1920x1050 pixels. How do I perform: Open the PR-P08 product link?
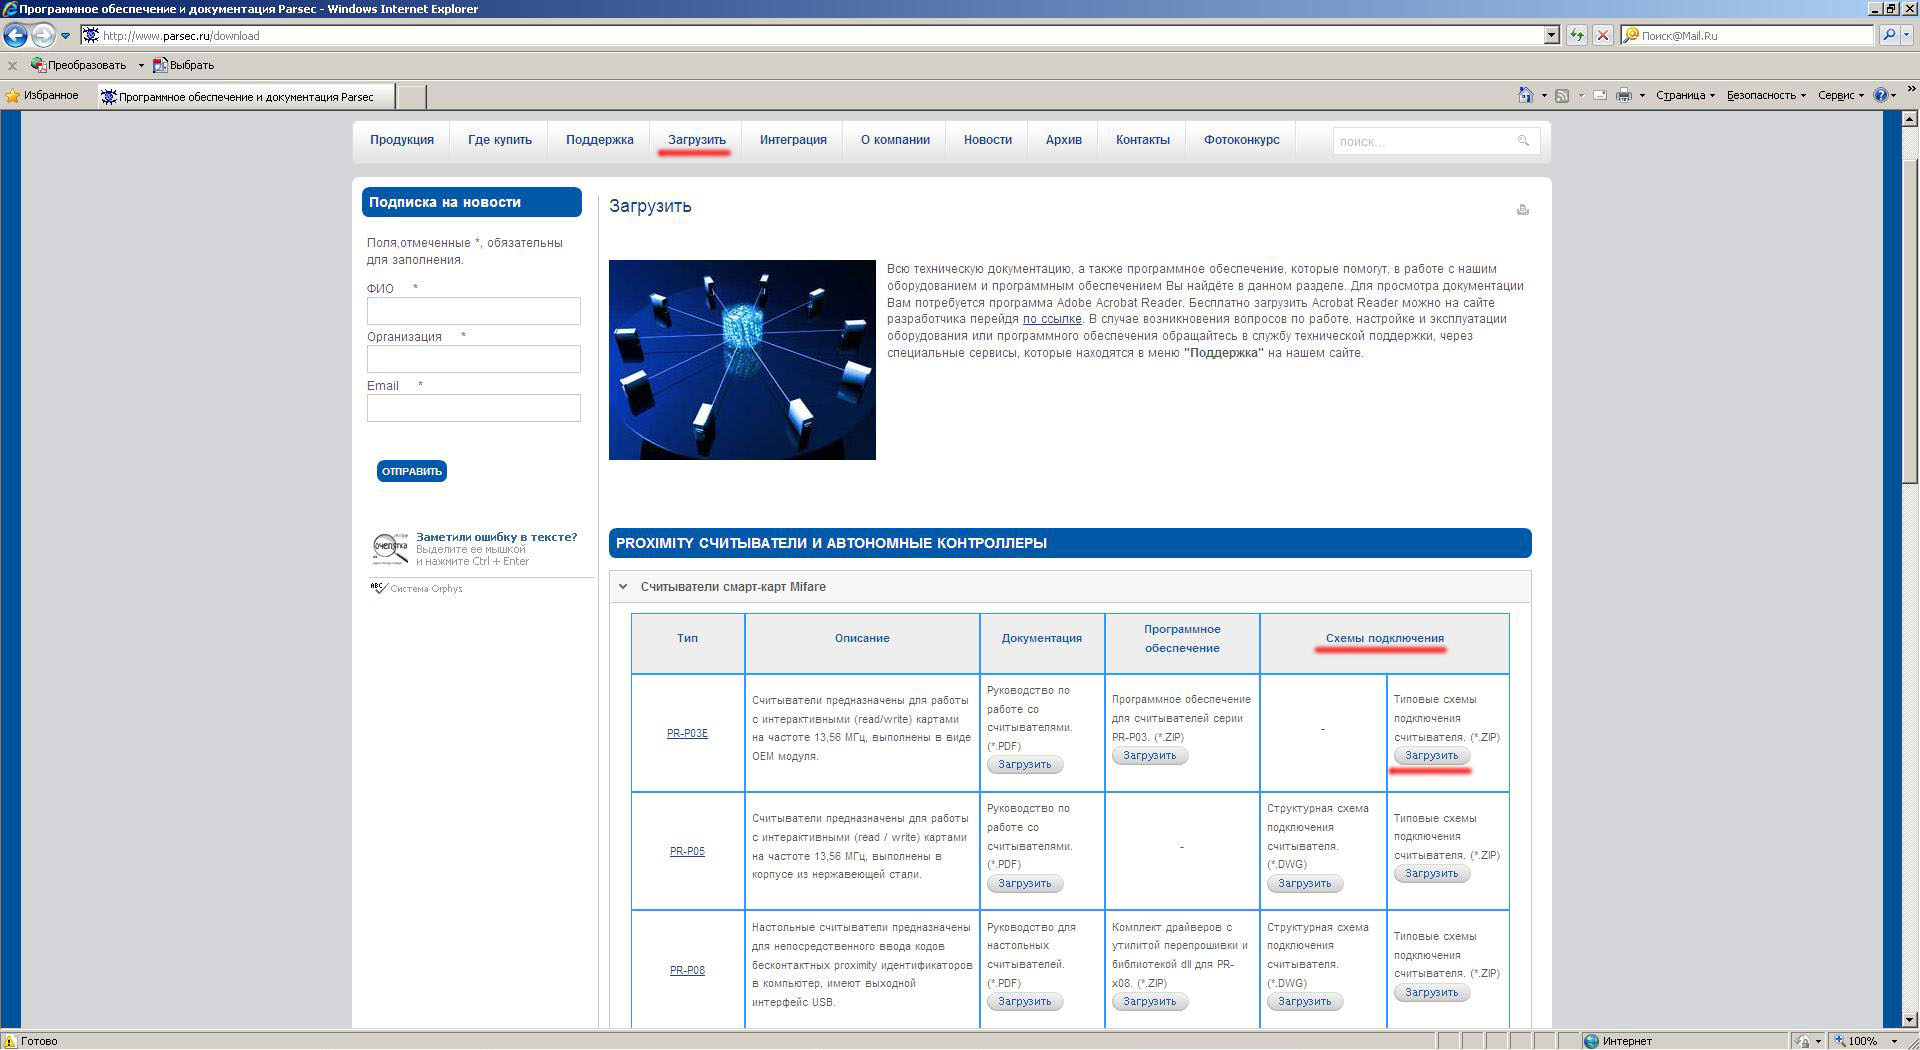687,970
